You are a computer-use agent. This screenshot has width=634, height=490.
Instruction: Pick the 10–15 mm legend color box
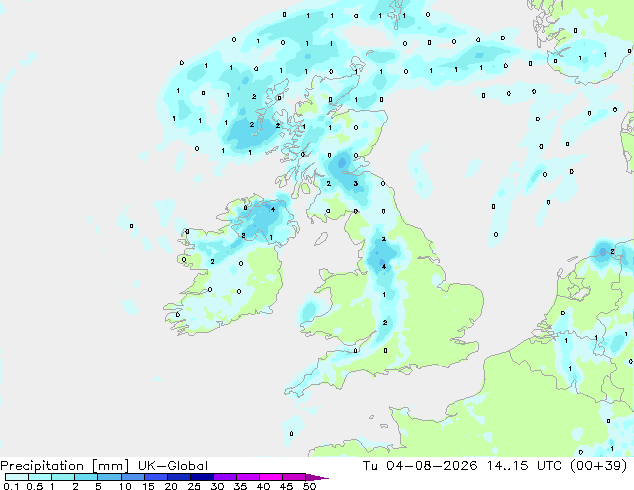pyautogui.click(x=133, y=477)
